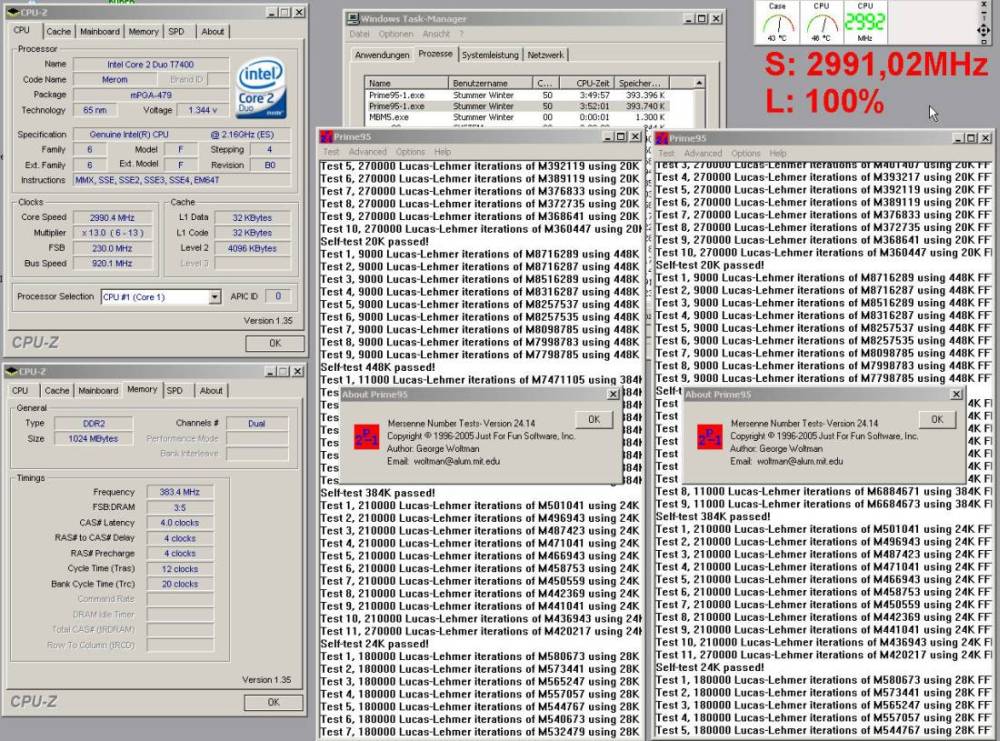The width and height of the screenshot is (1000, 741).
Task: Click the Name field Intel Core 2 Duo T7400
Action: click(x=151, y=64)
